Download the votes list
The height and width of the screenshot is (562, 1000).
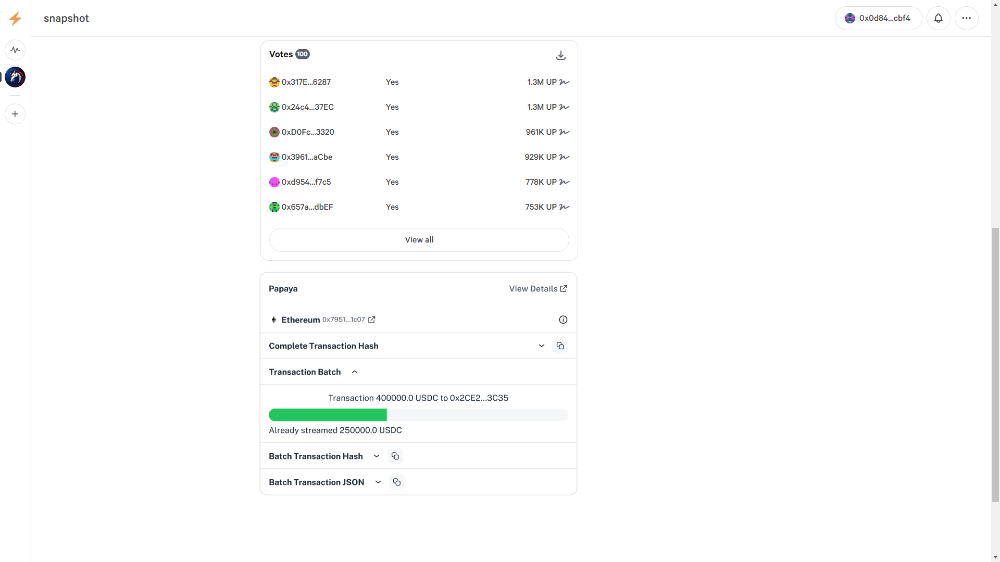tap(561, 55)
